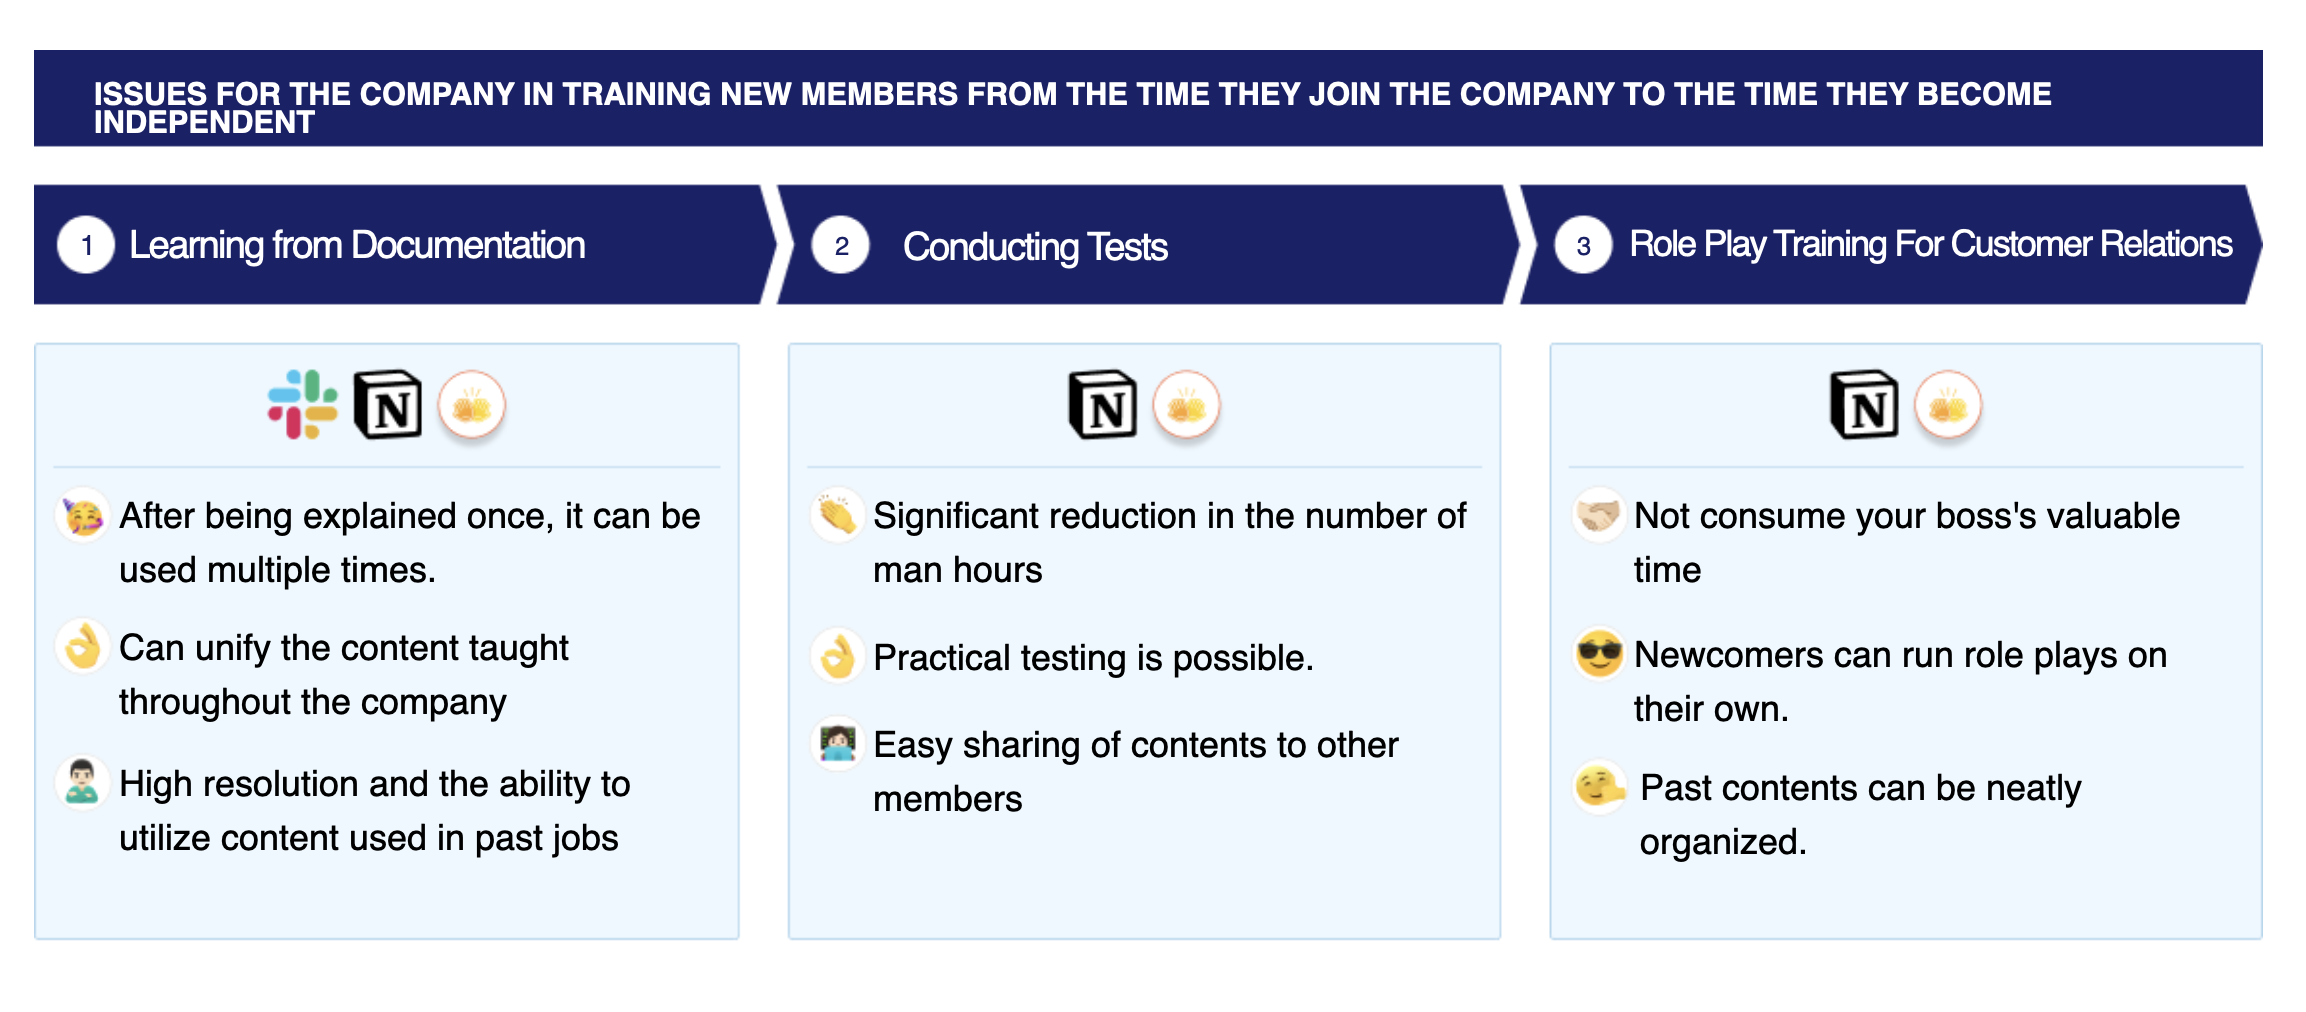Click the clapping hands emoji beside Significant reduction
Image resolution: width=2306 pixels, height=1012 pixels.
point(837,515)
